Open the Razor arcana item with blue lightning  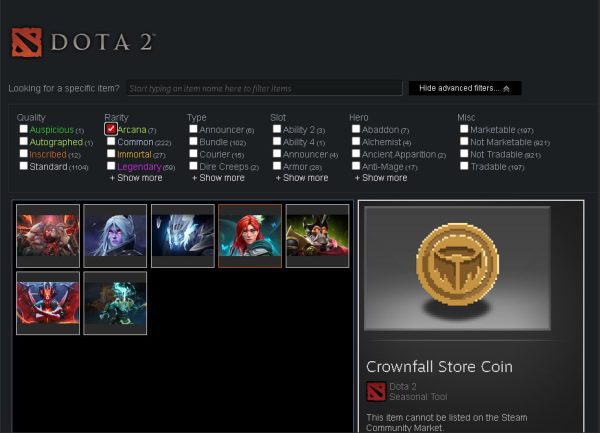tap(183, 236)
